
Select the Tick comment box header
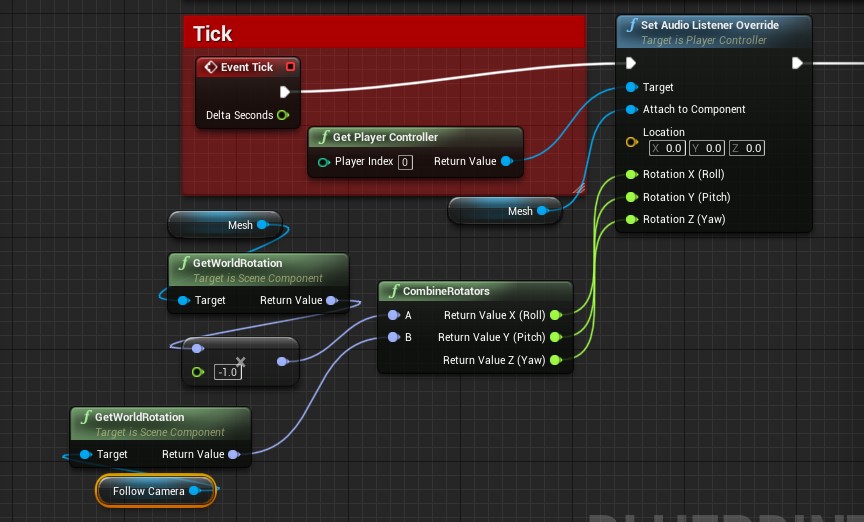pos(384,33)
